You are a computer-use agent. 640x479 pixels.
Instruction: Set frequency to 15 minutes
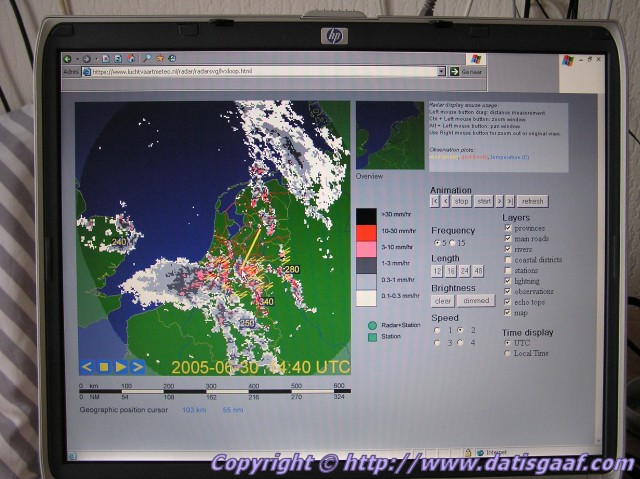coord(452,243)
